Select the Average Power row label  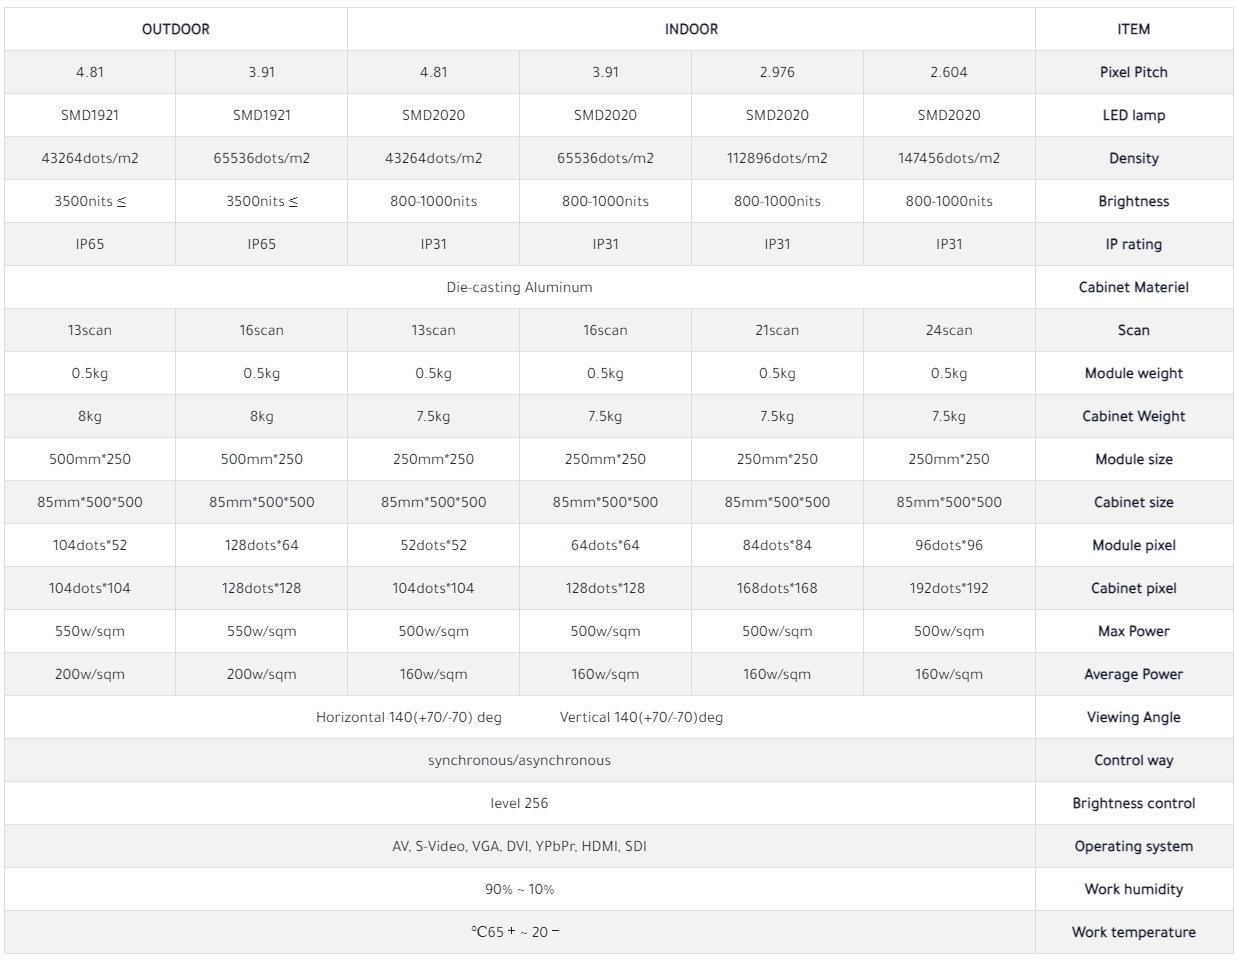(x=1133, y=674)
